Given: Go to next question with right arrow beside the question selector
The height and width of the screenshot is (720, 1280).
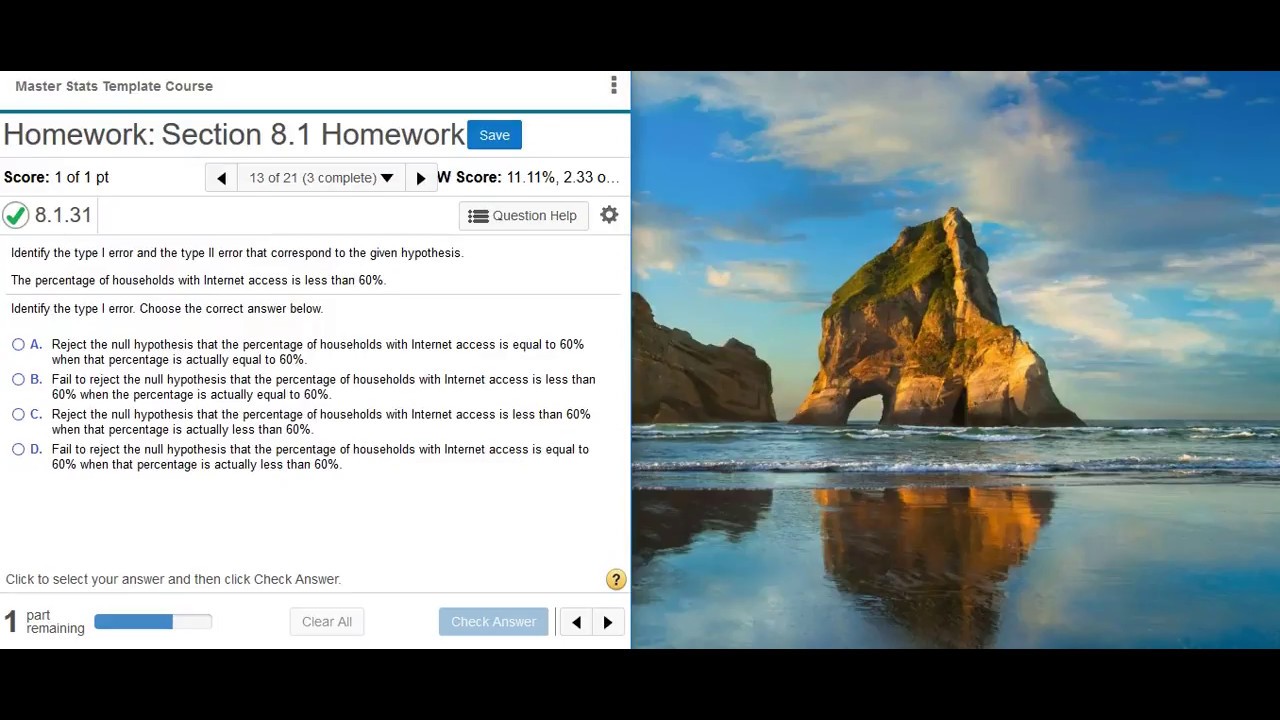Looking at the screenshot, I should pyautogui.click(x=420, y=178).
